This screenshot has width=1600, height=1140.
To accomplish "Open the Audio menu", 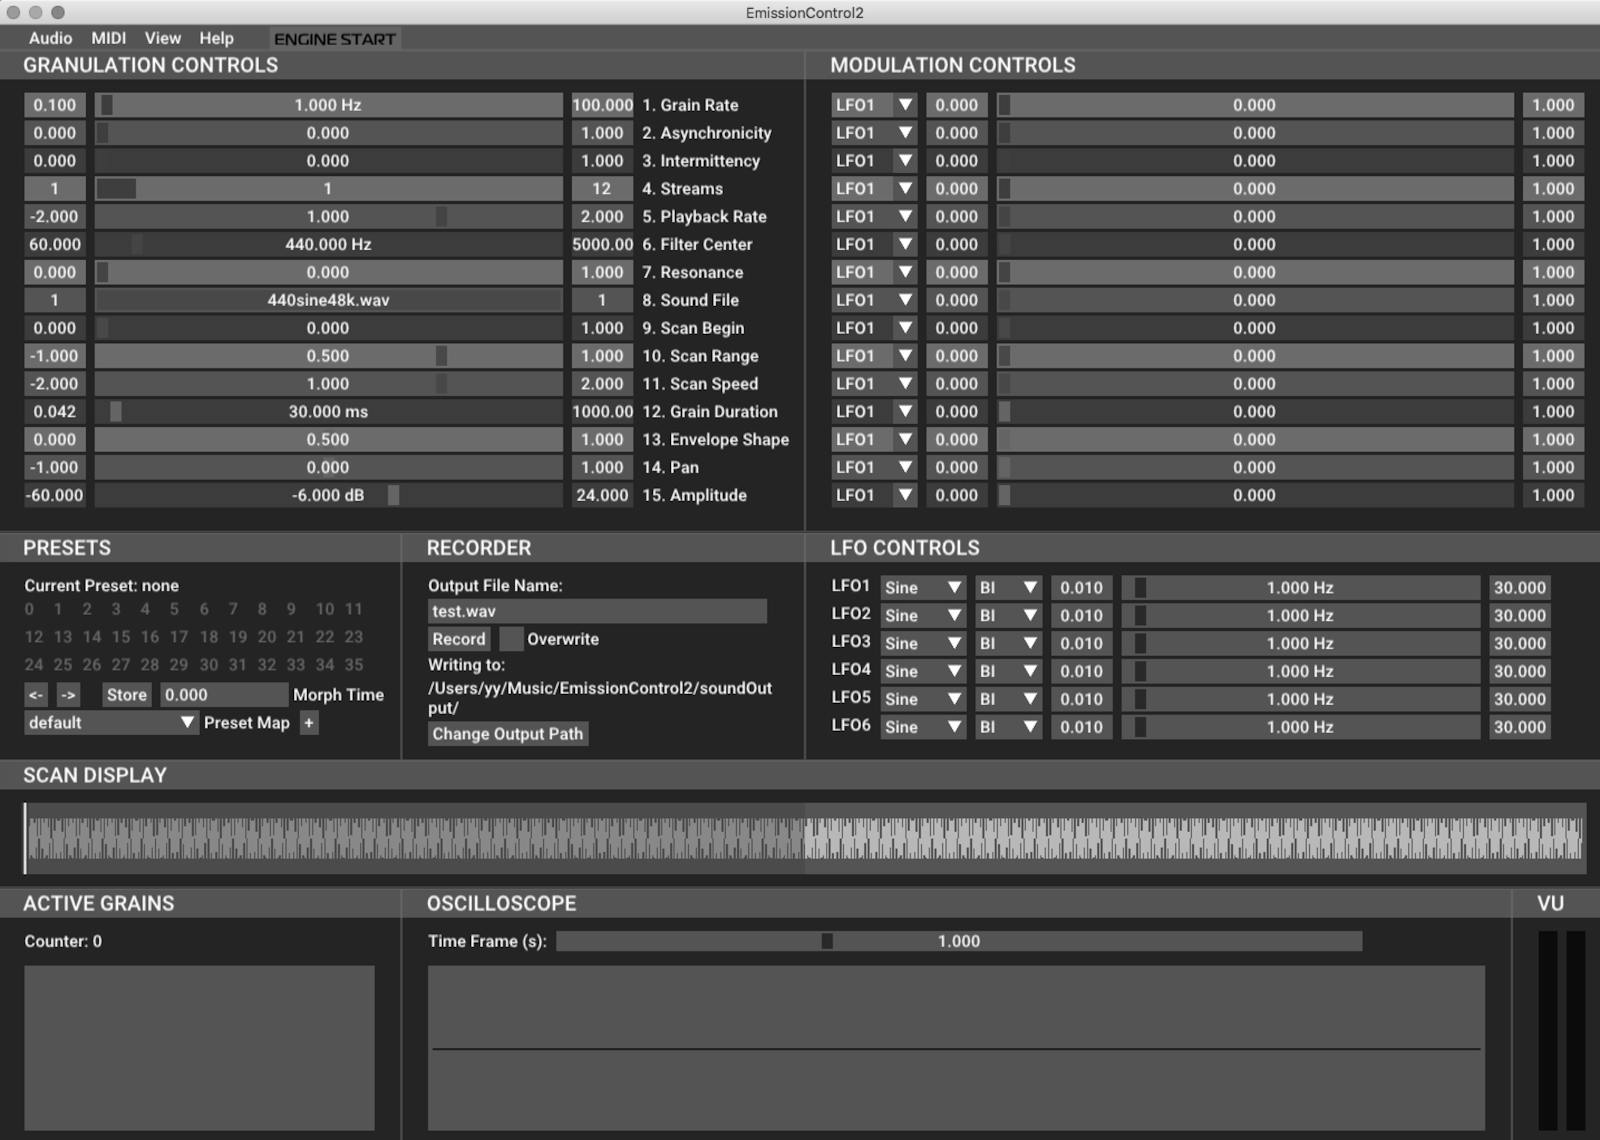I will point(50,38).
